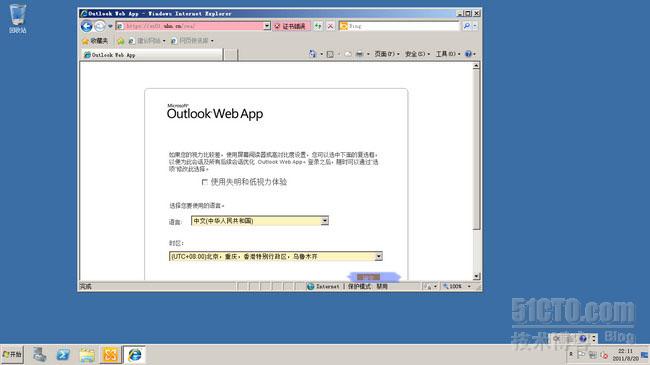Switch to Internet Explorer taskbar button
The image size is (650, 365).
135,355
